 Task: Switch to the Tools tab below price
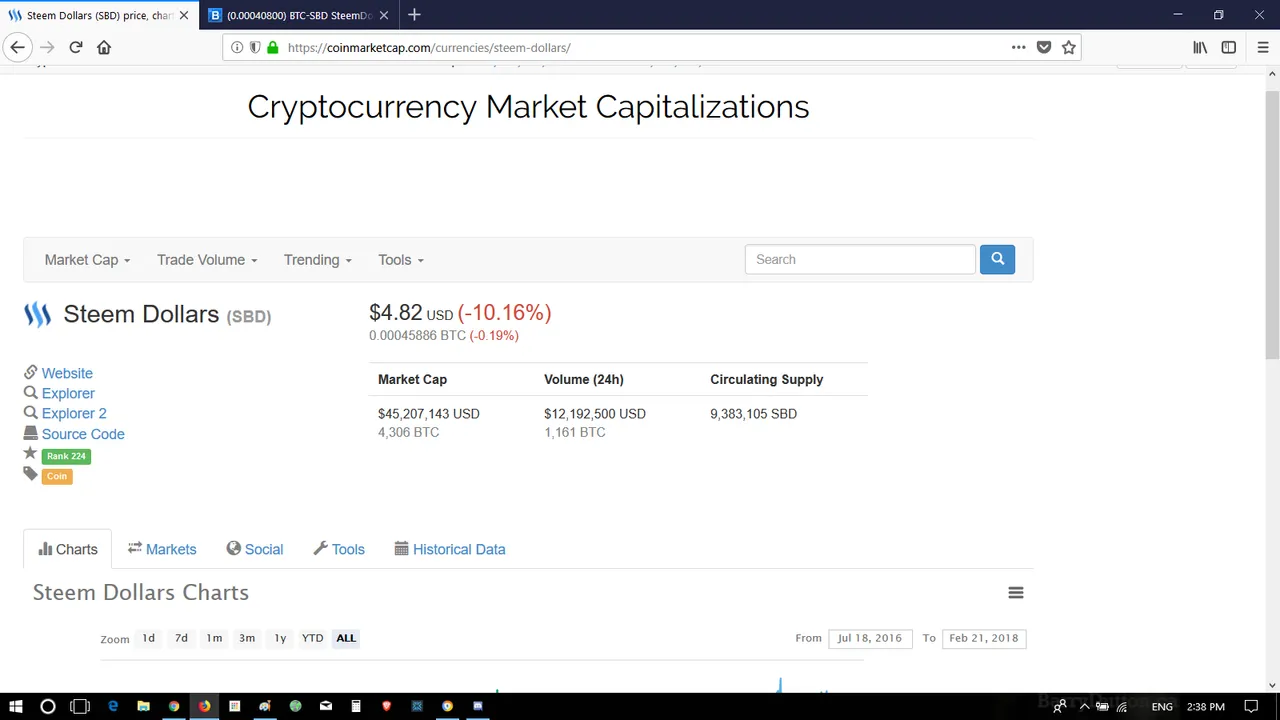(x=339, y=549)
